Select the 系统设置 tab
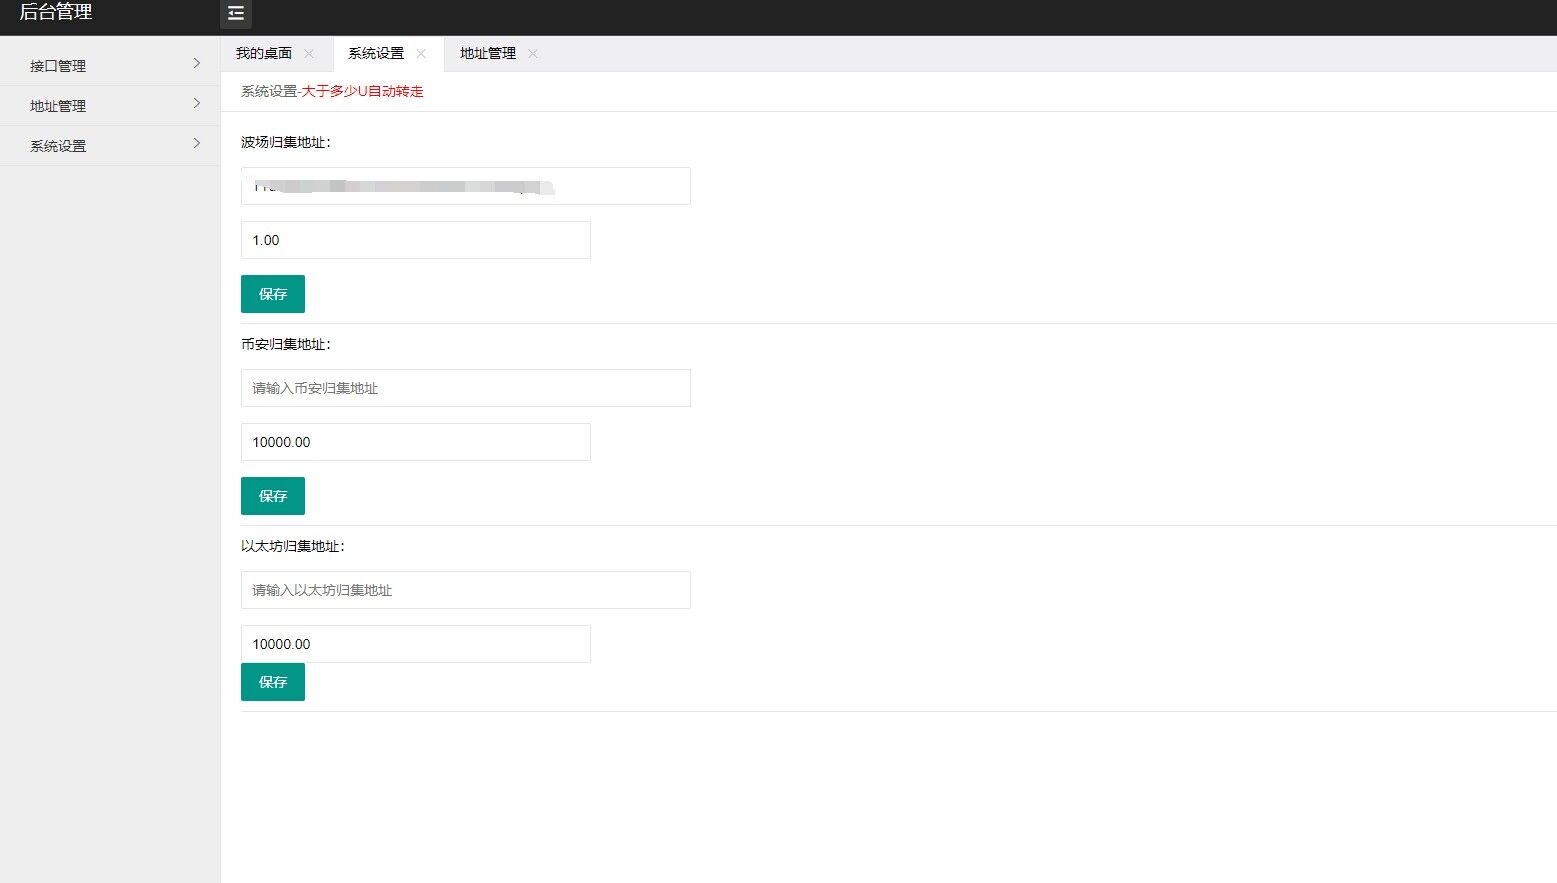This screenshot has width=1557, height=883. tap(376, 54)
